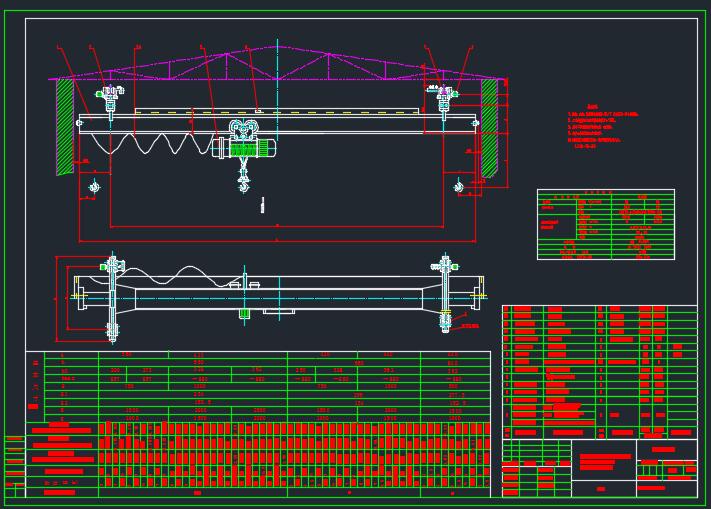Click the left end truck in the plan view

click(112, 297)
